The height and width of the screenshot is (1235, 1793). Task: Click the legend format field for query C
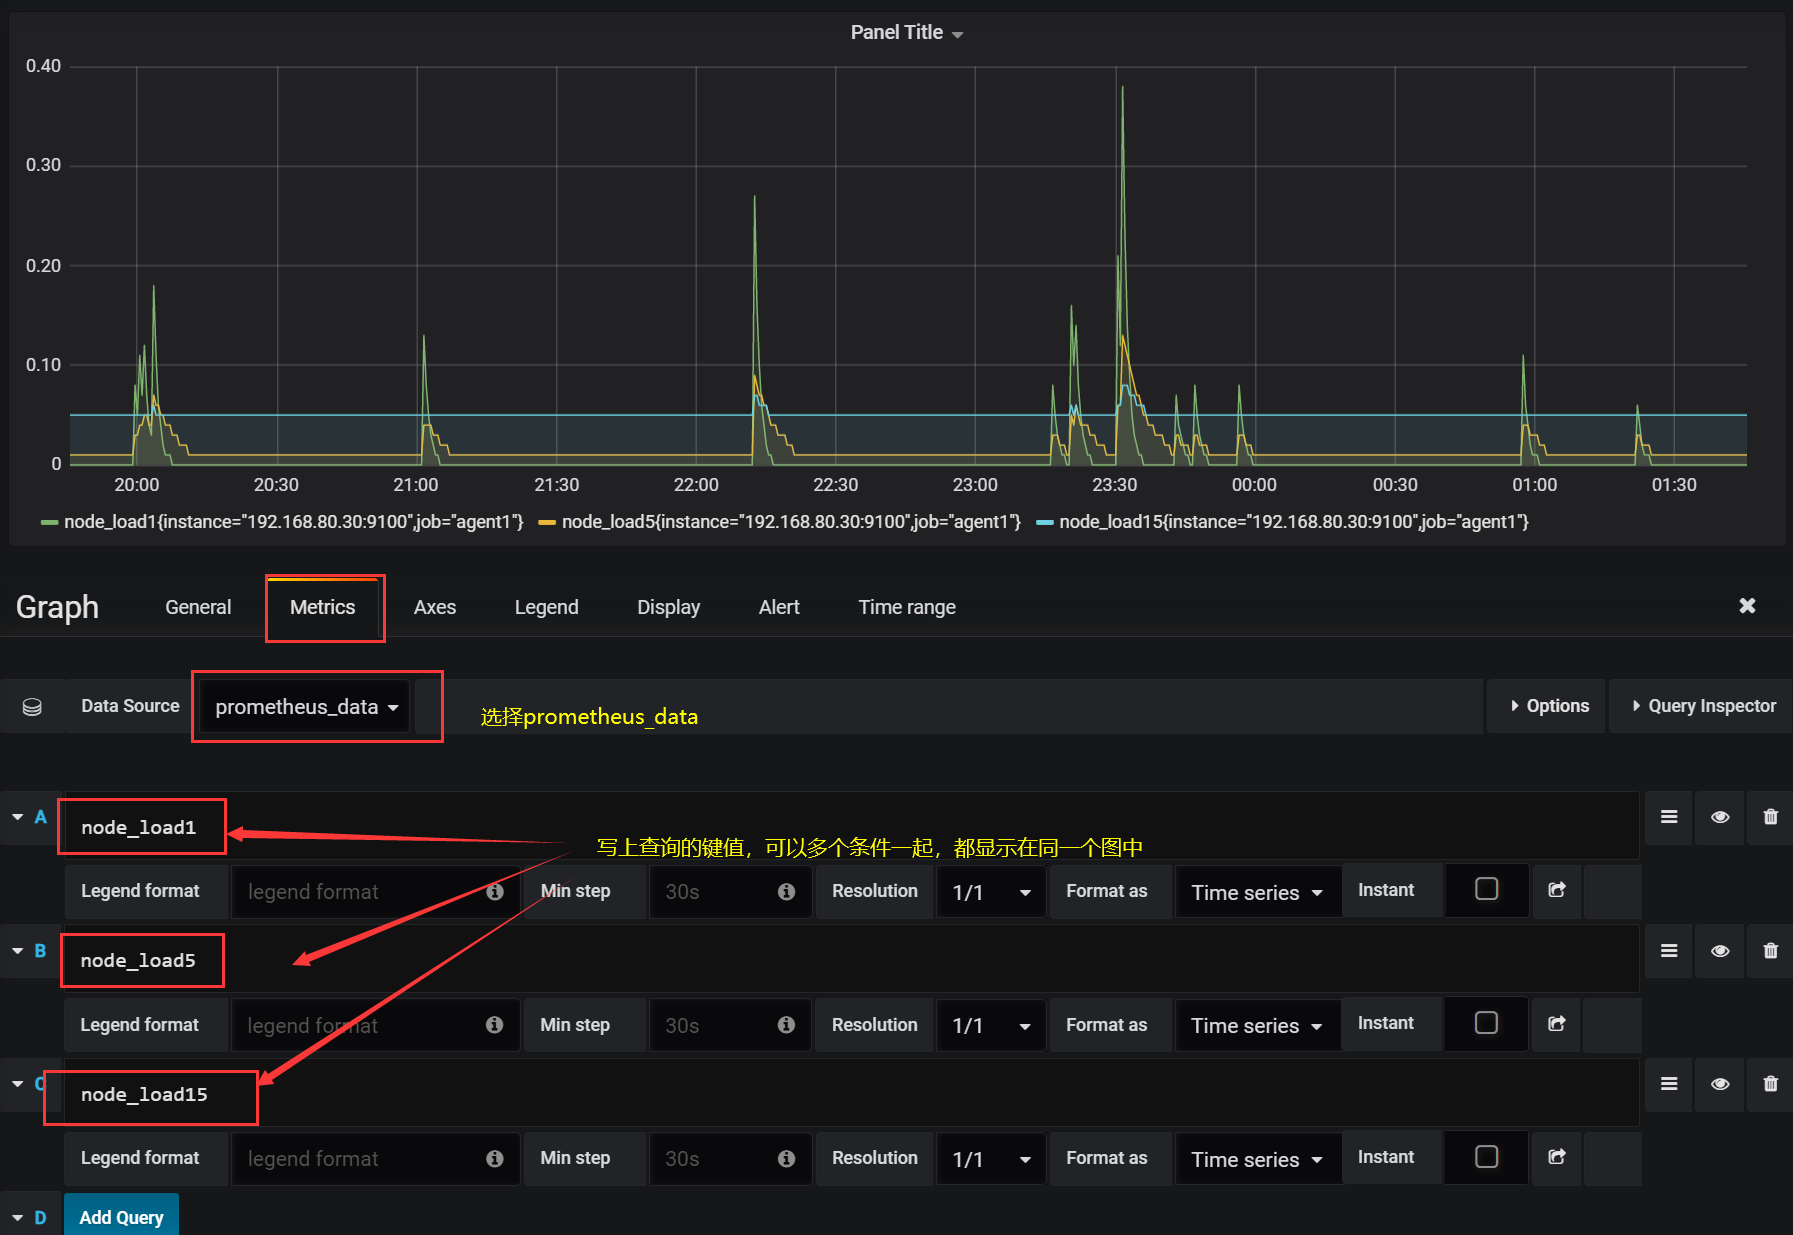point(375,1159)
